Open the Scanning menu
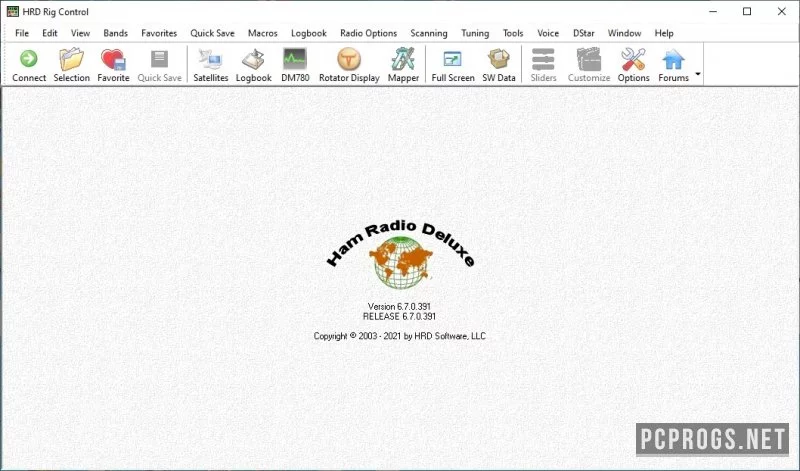This screenshot has height=471, width=800. point(429,33)
